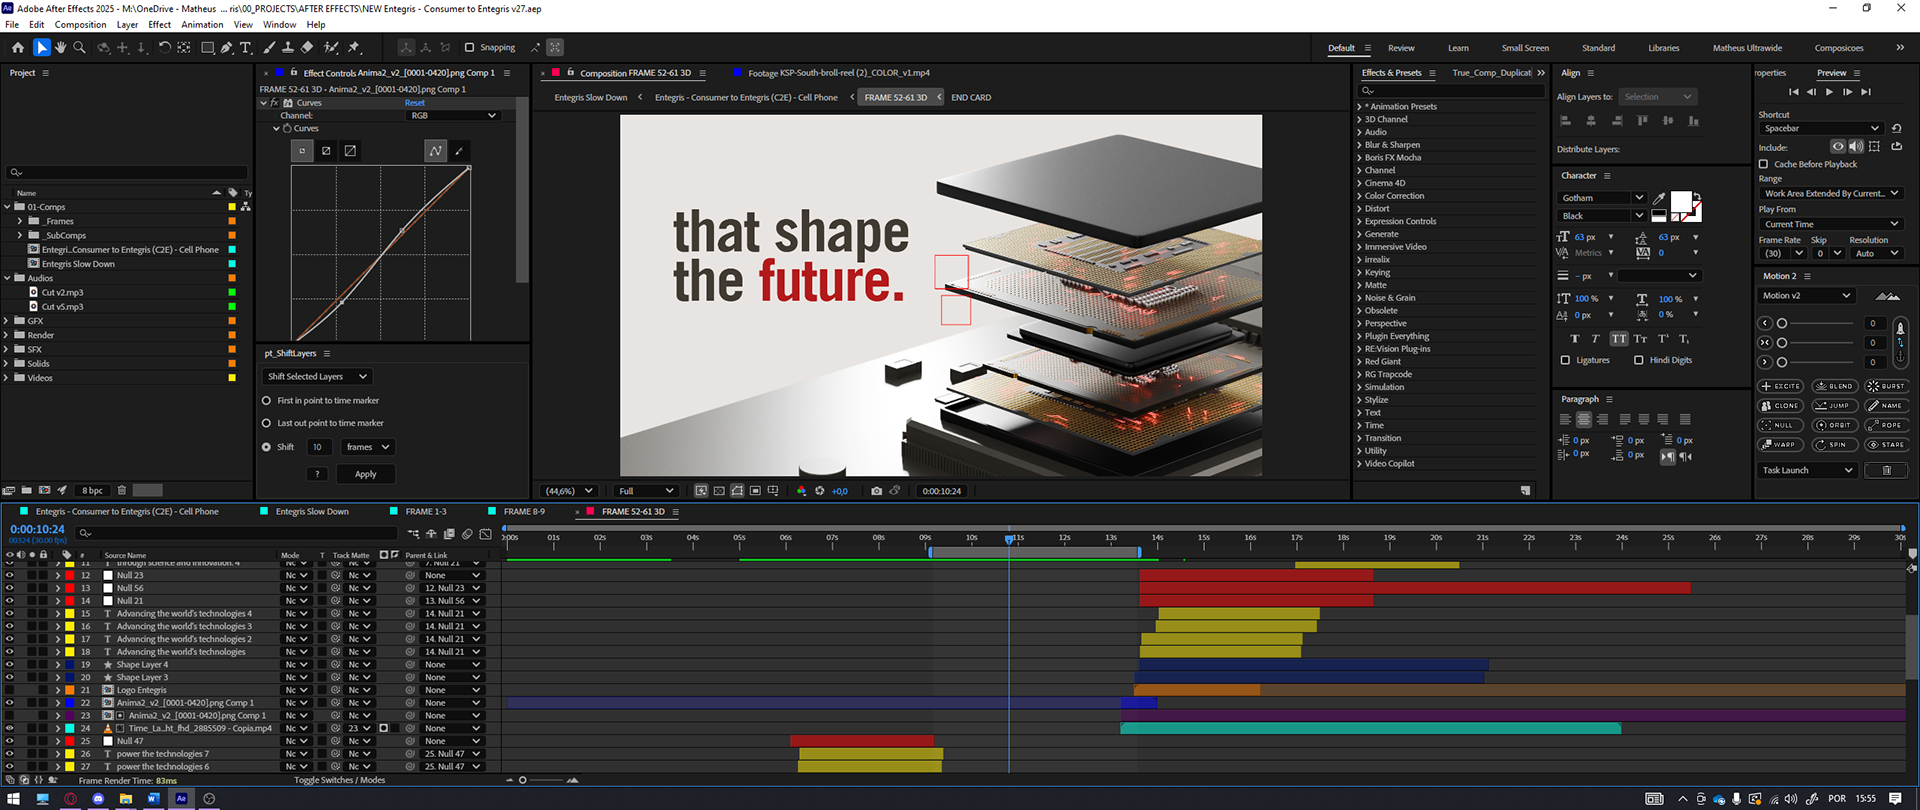Click the EXCITE button in Motion 2
The image size is (1920, 810).
(1782, 386)
